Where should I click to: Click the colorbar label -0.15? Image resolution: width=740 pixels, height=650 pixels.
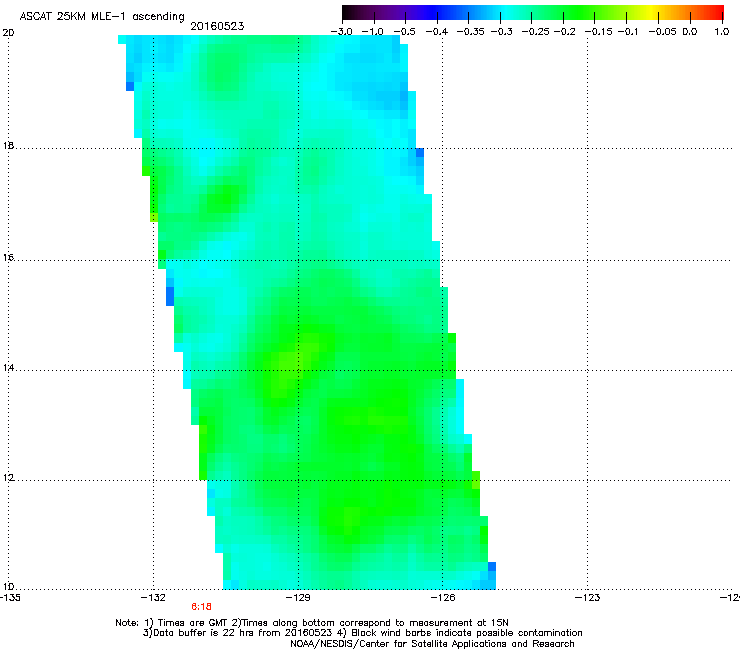[x=598, y=32]
